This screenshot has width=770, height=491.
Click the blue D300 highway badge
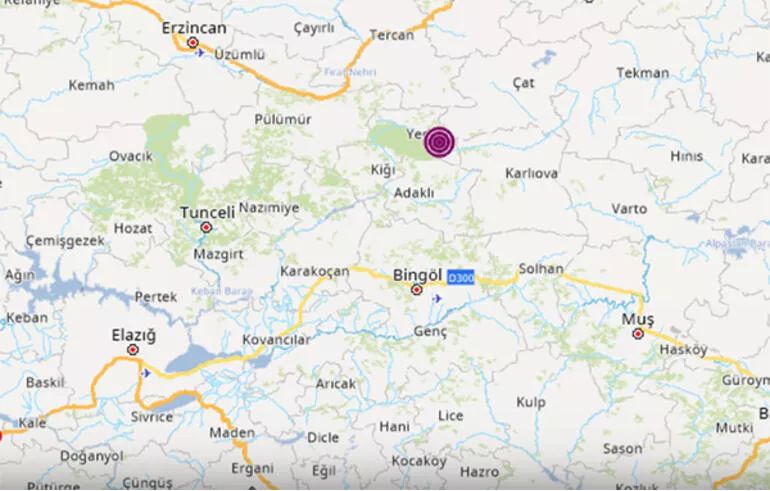(461, 278)
